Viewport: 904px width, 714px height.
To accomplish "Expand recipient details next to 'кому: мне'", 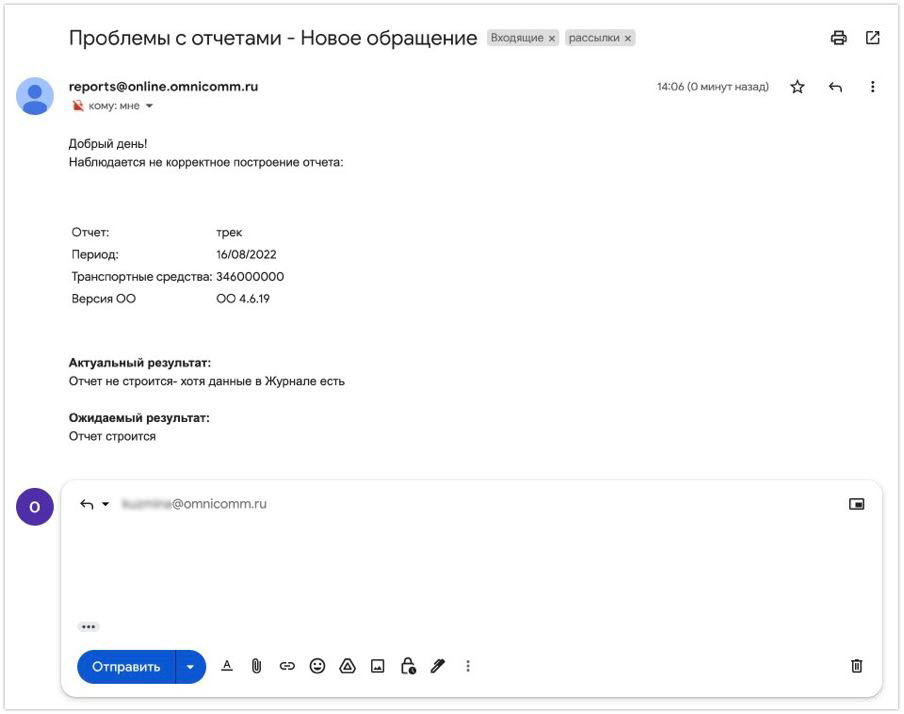I will [x=150, y=106].
